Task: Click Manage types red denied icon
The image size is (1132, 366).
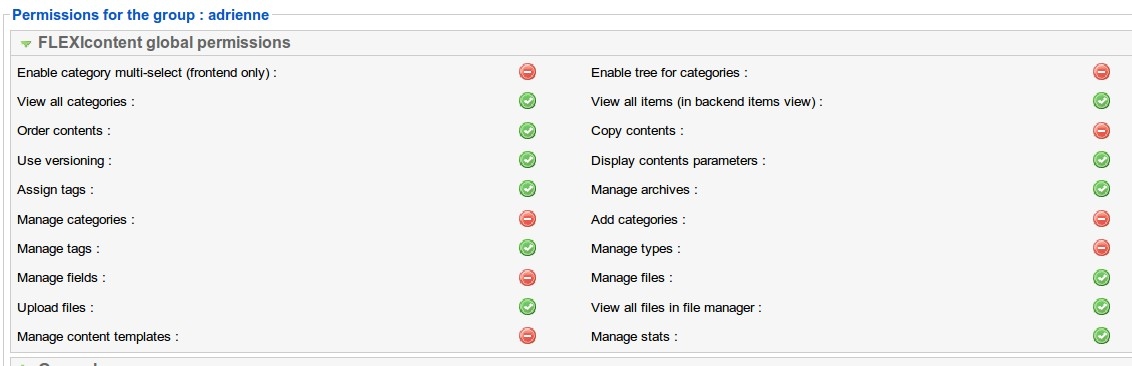Action: pyautogui.click(x=1101, y=248)
